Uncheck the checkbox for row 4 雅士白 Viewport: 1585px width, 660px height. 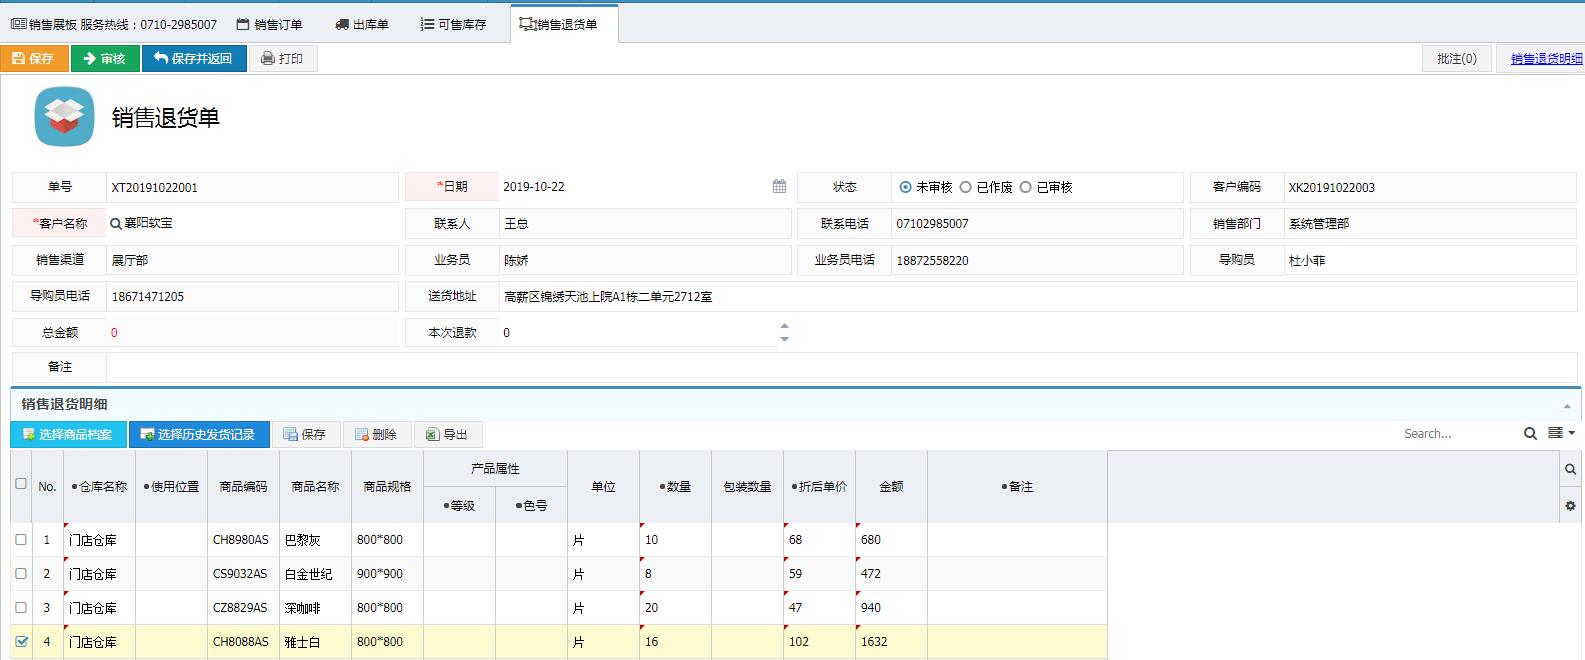pos(21,642)
